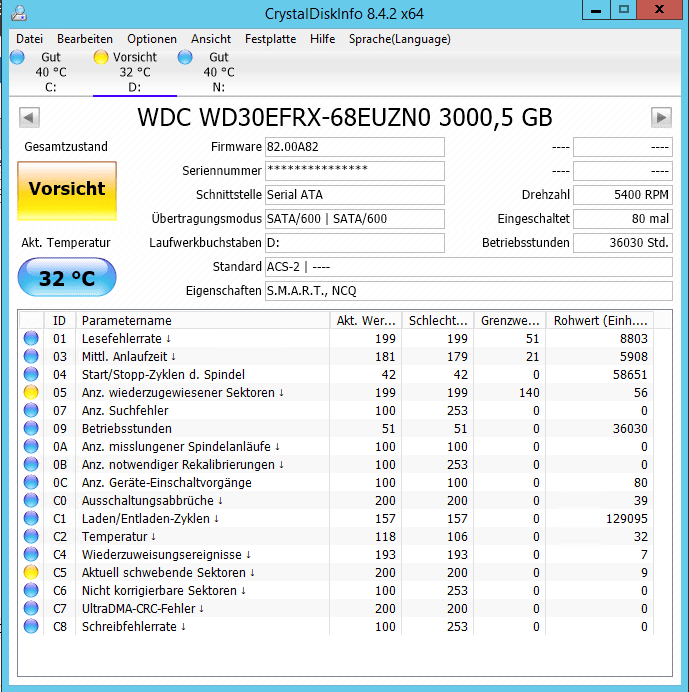
Task: Click the 32 °C temperature button
Action: coord(67,278)
